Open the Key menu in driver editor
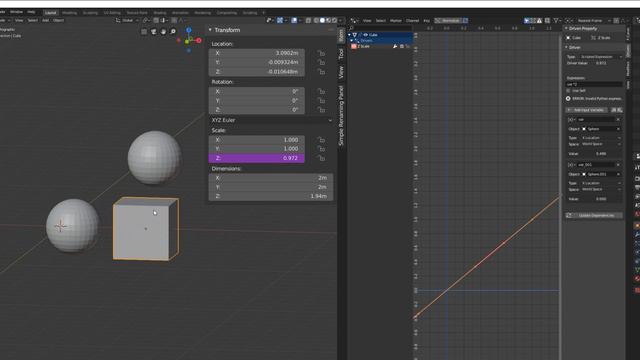This screenshot has width=640, height=360. [x=427, y=20]
